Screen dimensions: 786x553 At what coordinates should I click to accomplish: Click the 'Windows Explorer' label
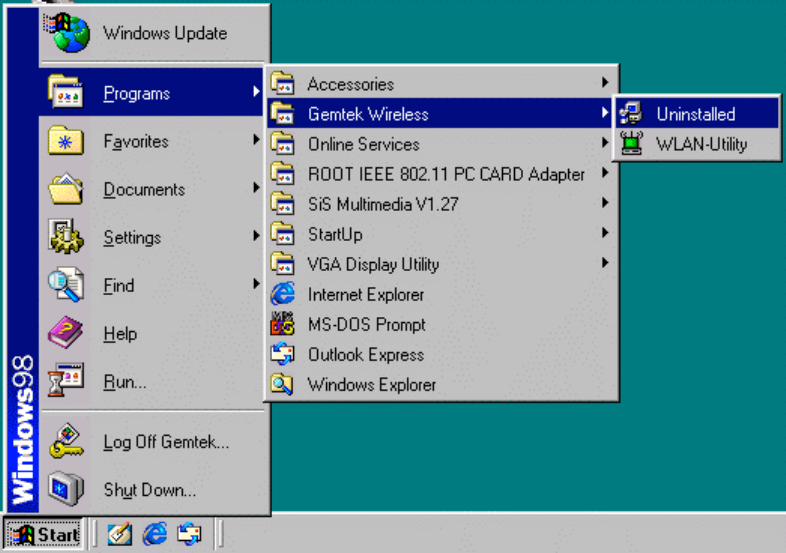pyautogui.click(x=371, y=385)
